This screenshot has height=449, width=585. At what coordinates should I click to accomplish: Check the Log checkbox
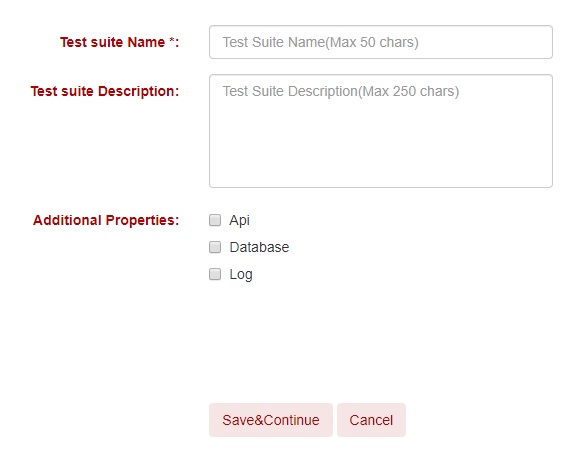click(215, 274)
